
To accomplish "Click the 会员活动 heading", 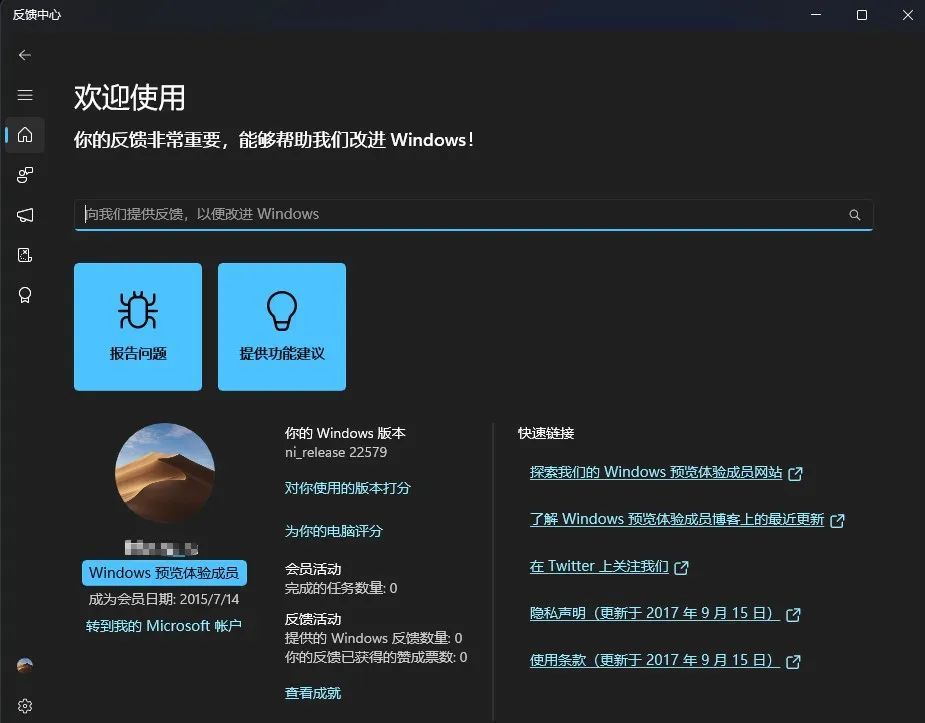I will (x=313, y=569).
